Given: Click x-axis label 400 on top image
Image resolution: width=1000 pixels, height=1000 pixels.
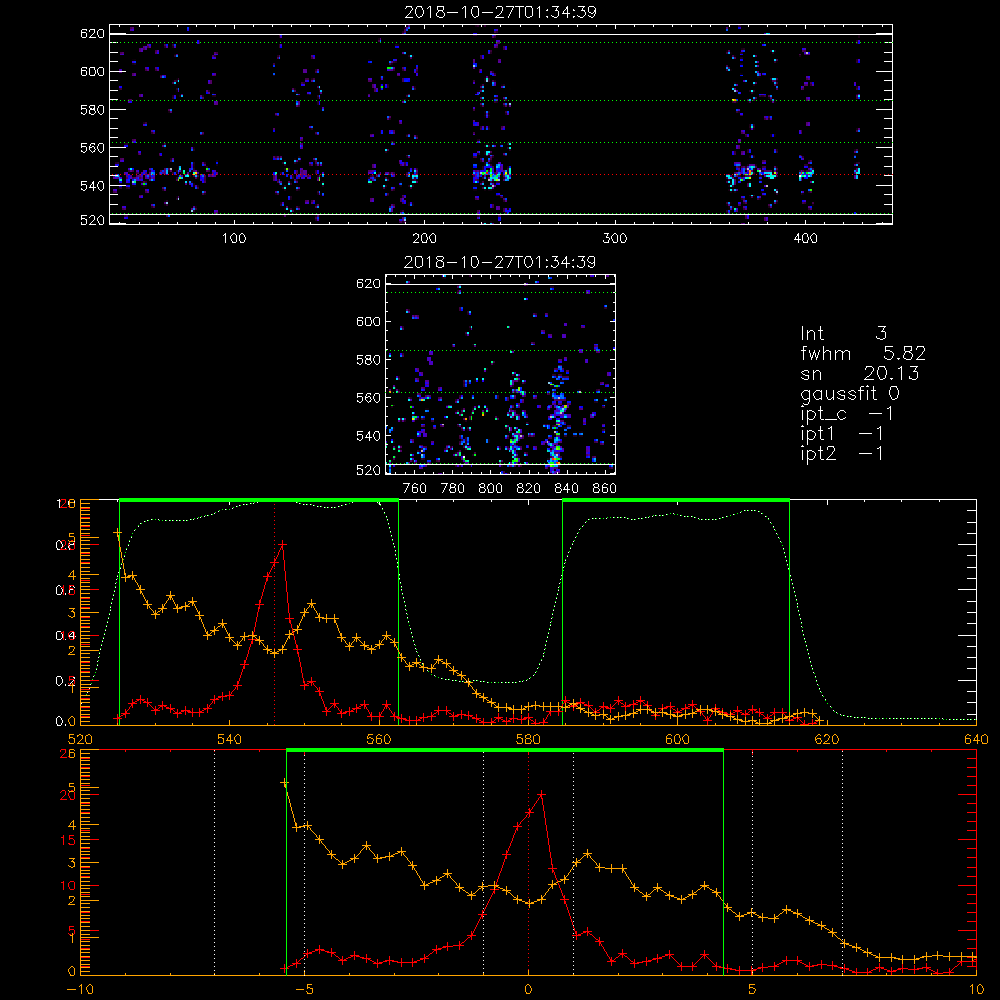Looking at the screenshot, I should [805, 239].
